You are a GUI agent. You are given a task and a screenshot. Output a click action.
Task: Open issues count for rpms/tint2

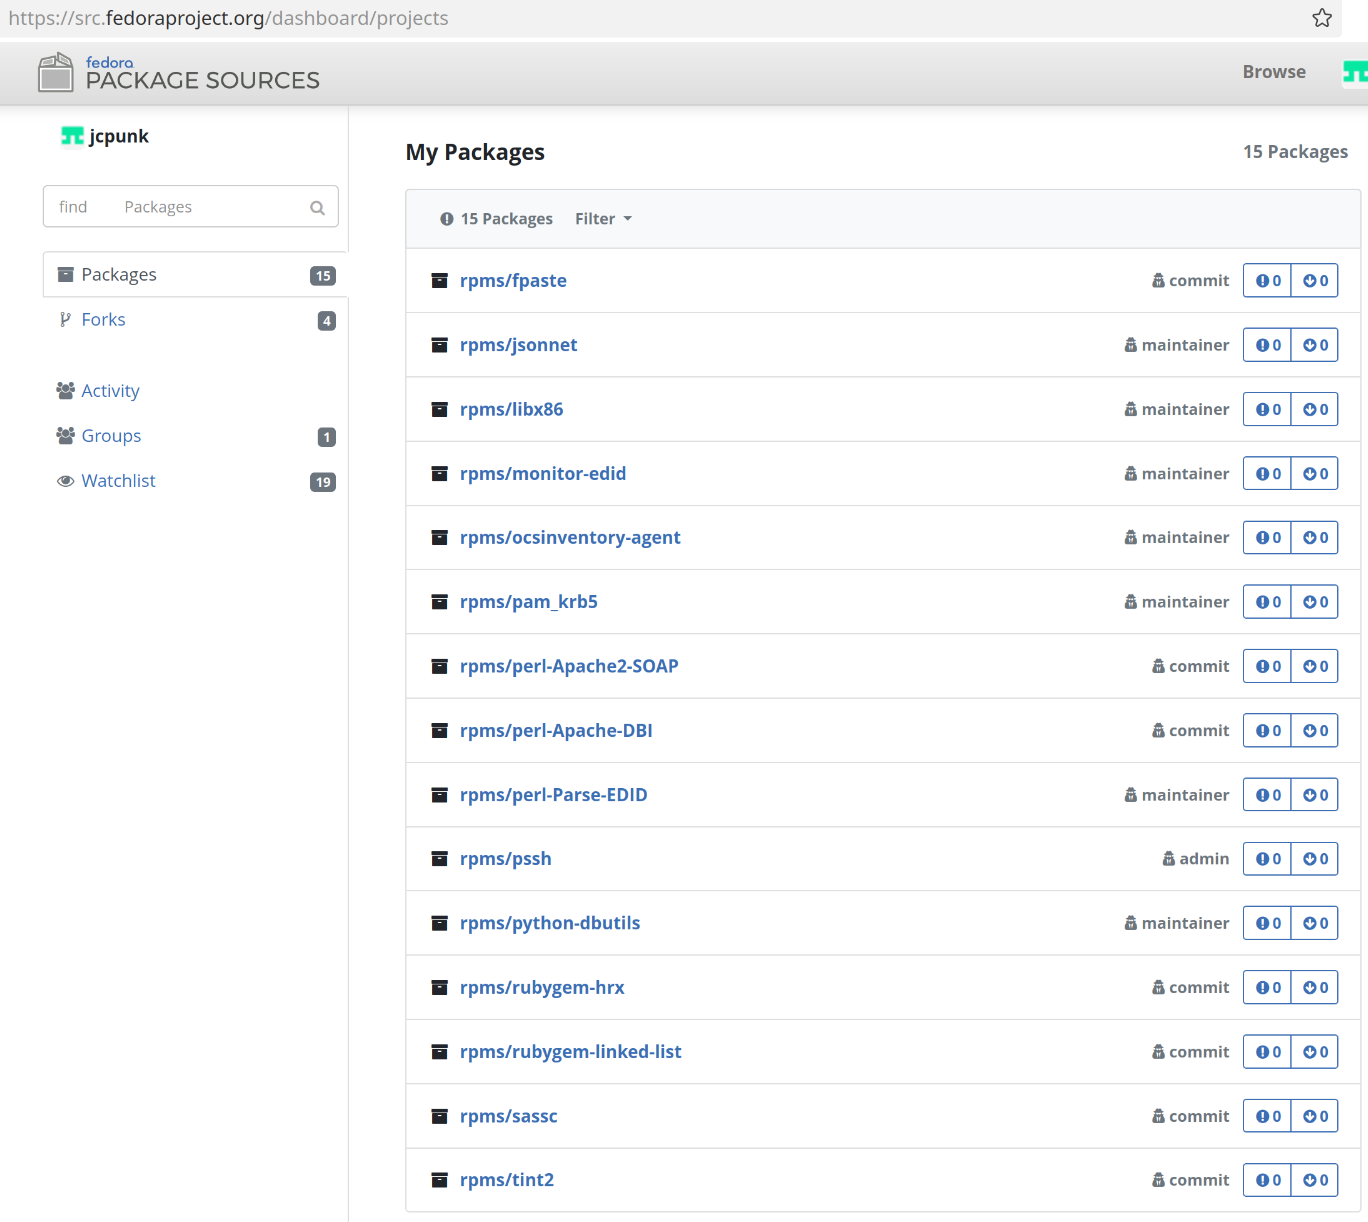(x=1267, y=1180)
